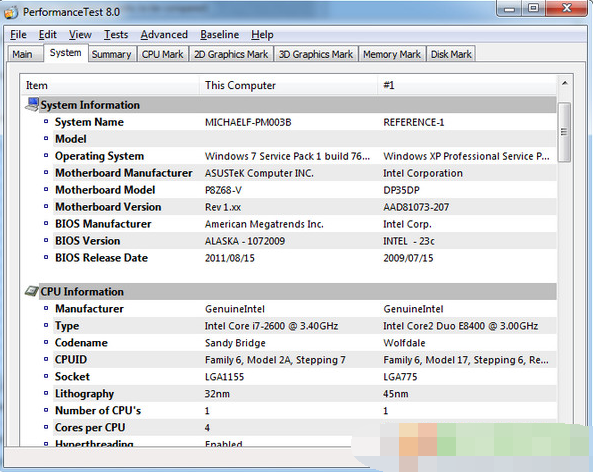Click the DP35DP motherboard model value

pos(401,190)
